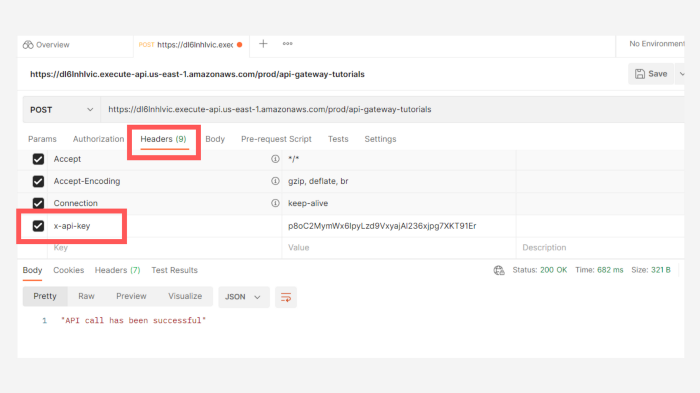Open the Pre-request Script tab

(x=276, y=139)
